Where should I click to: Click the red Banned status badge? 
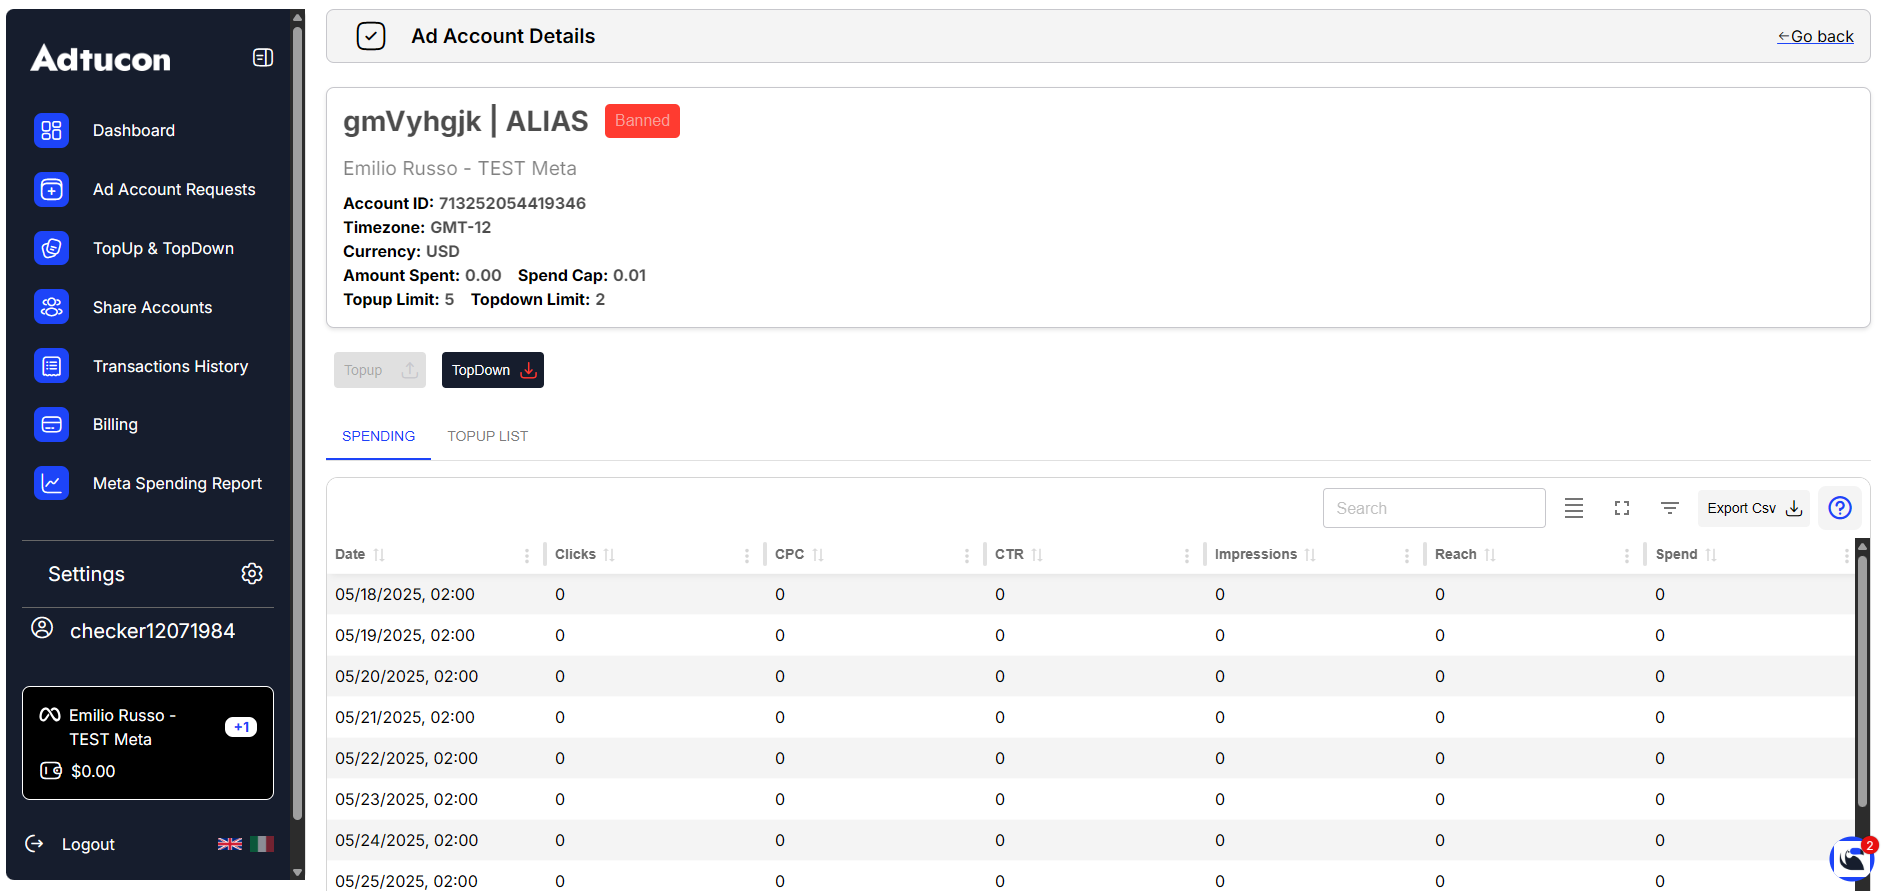[x=642, y=121]
